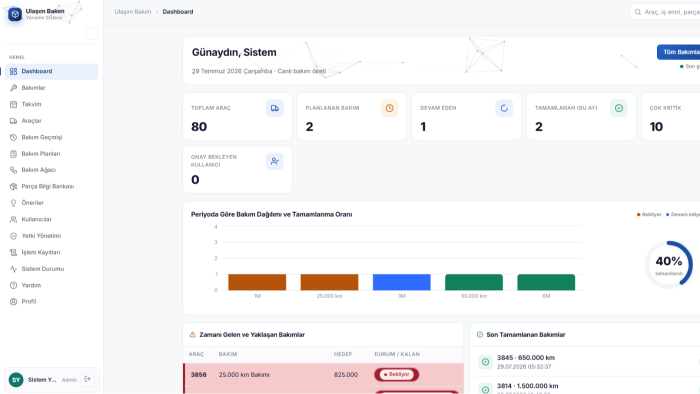Click the Parça Bilgi Bankası box icon
The image size is (700, 394).
click(13, 187)
